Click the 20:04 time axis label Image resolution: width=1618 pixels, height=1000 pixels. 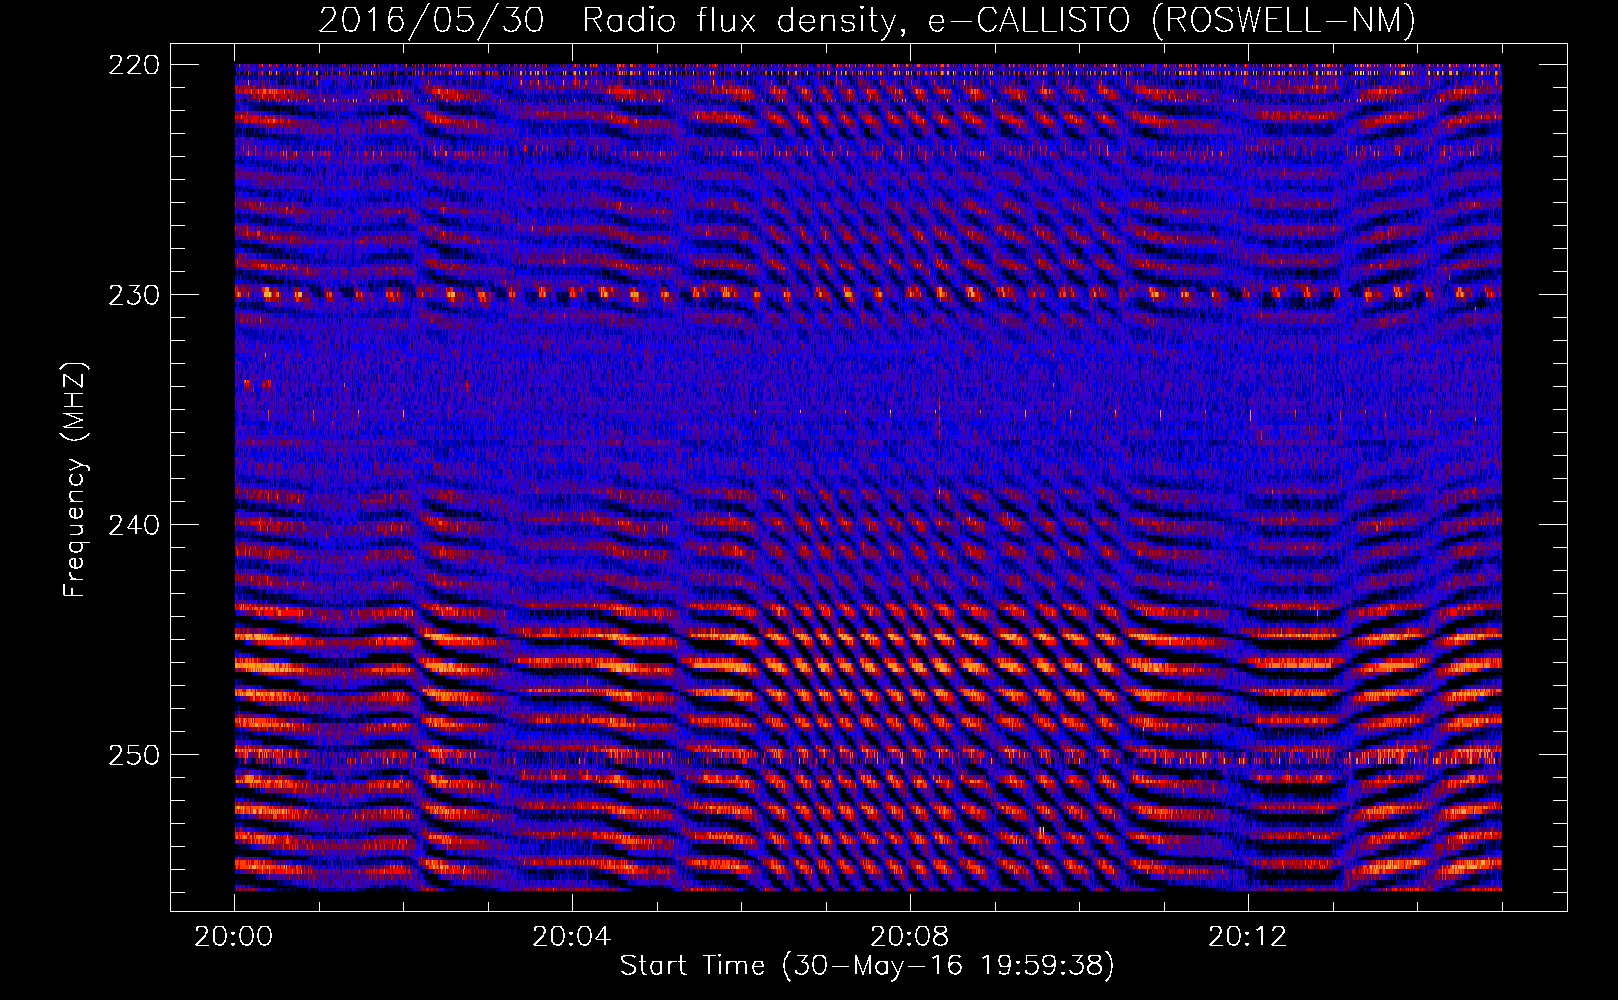(572, 937)
